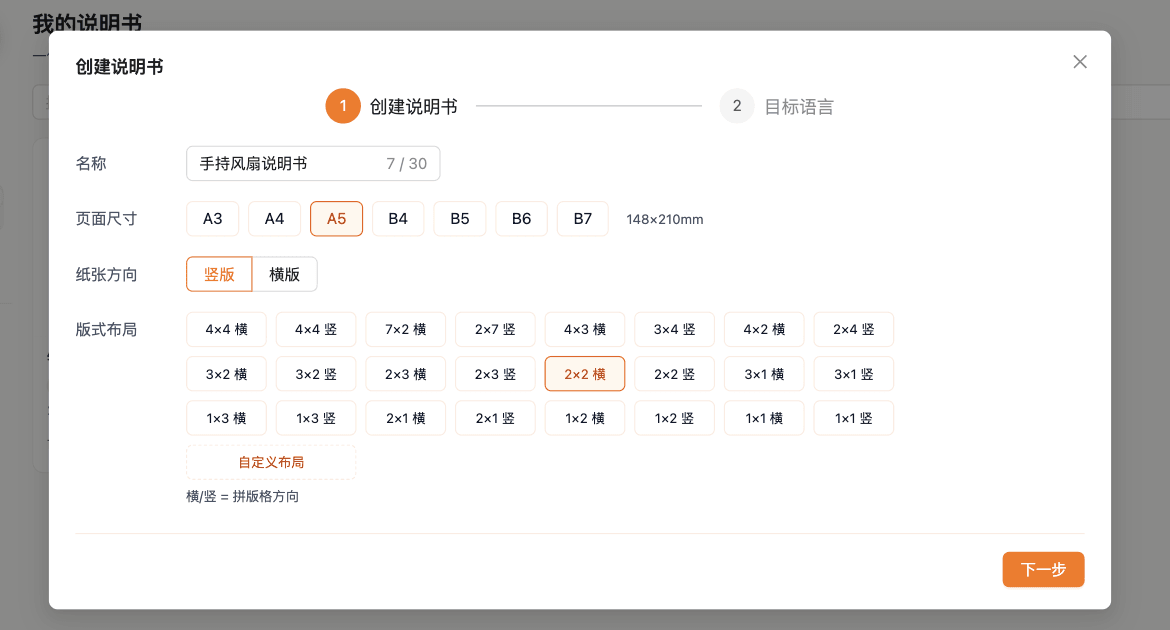Click step 1 创建说明书 indicator
The height and width of the screenshot is (630, 1170).
click(392, 106)
